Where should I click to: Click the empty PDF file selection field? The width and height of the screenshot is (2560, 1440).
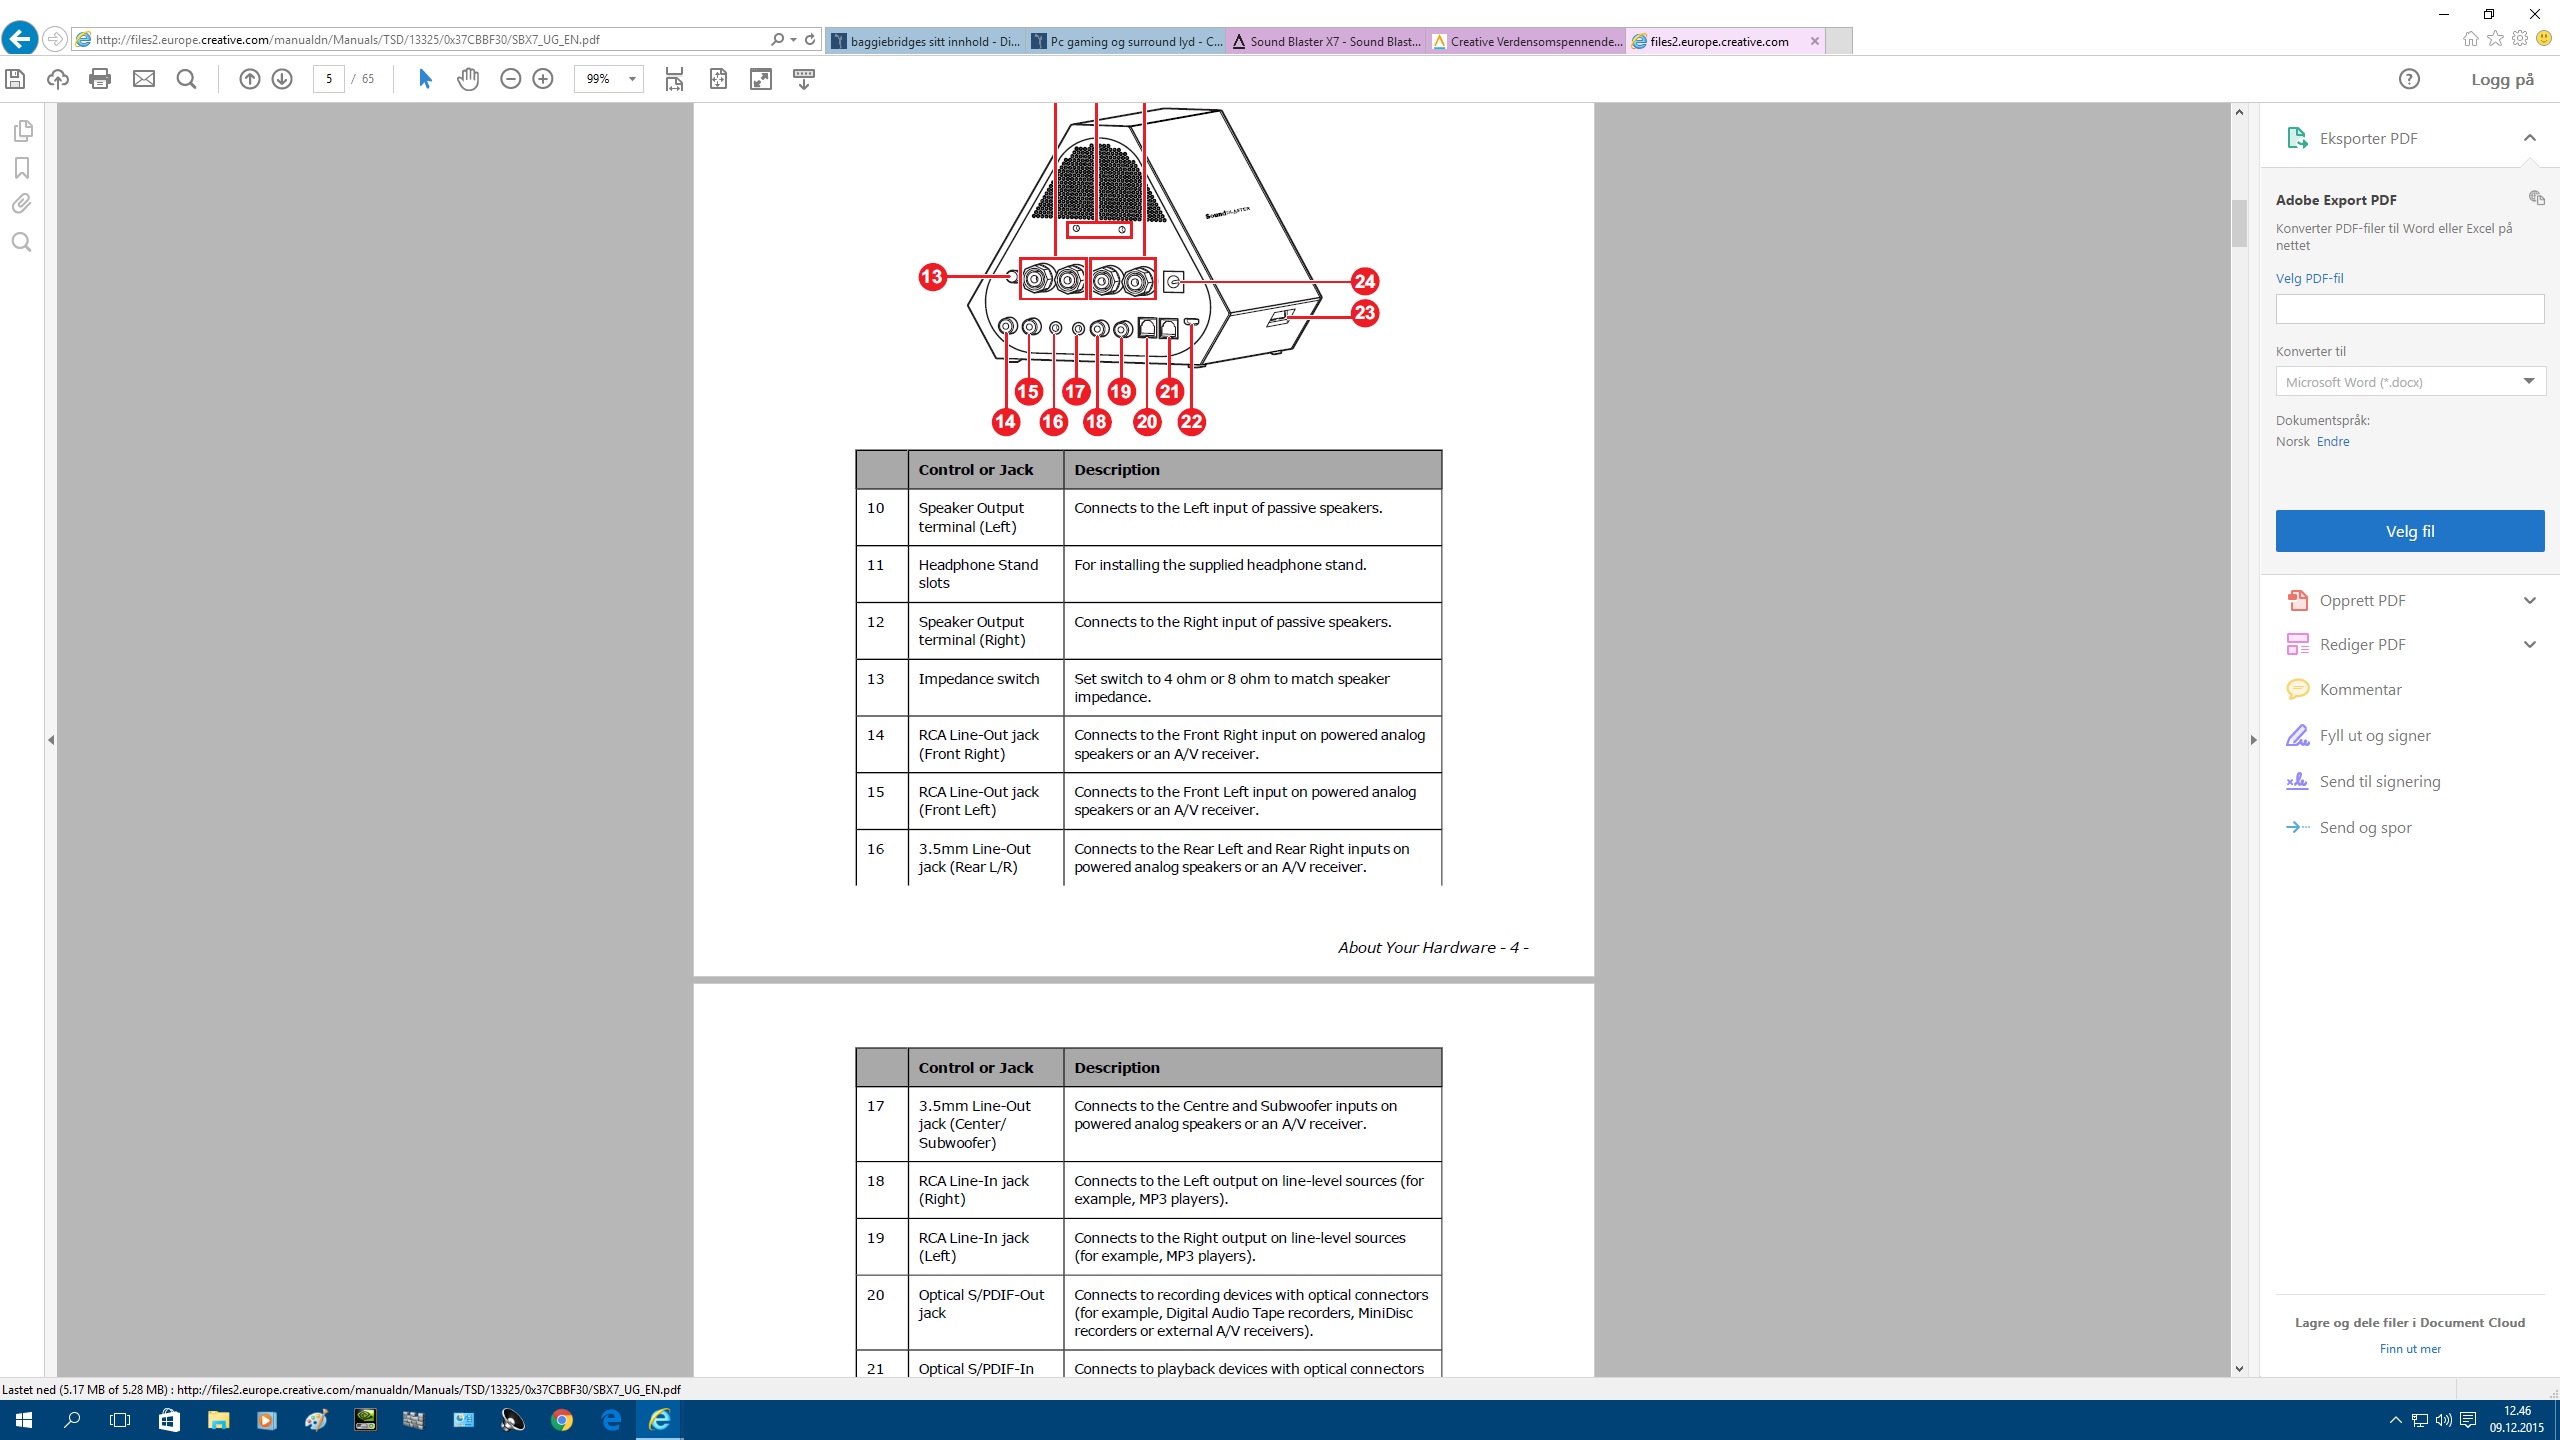click(x=2410, y=309)
